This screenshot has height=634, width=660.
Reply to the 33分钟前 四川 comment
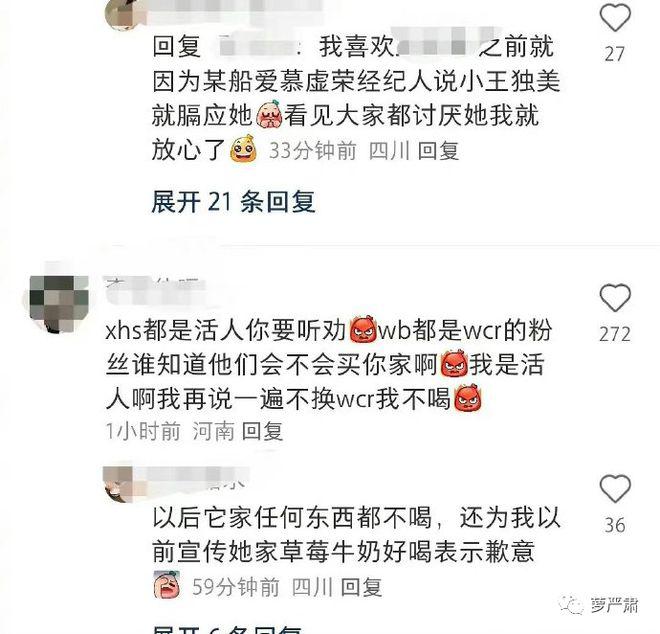tap(438, 151)
